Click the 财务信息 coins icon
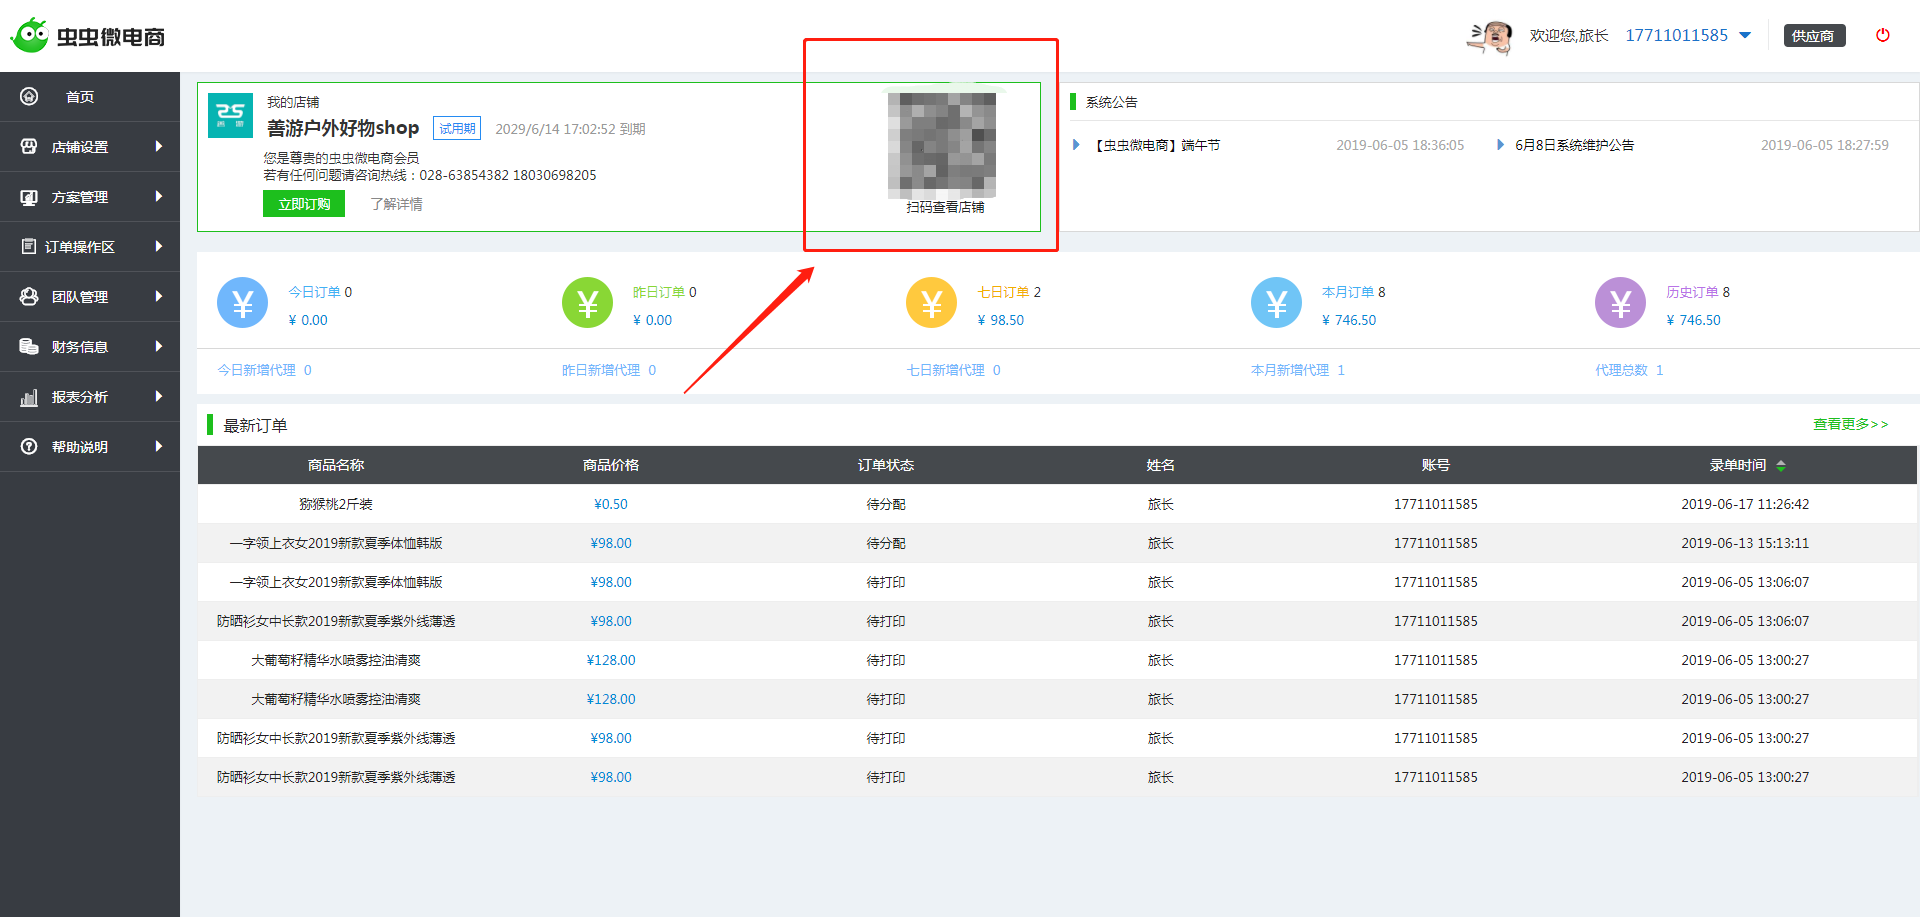Viewport: 1920px width, 917px height. [x=29, y=346]
